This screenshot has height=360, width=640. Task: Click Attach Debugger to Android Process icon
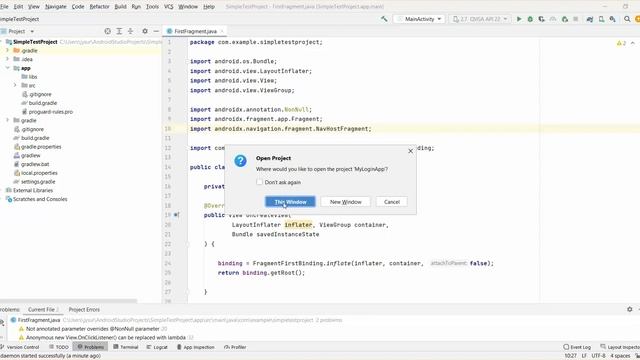point(565,19)
